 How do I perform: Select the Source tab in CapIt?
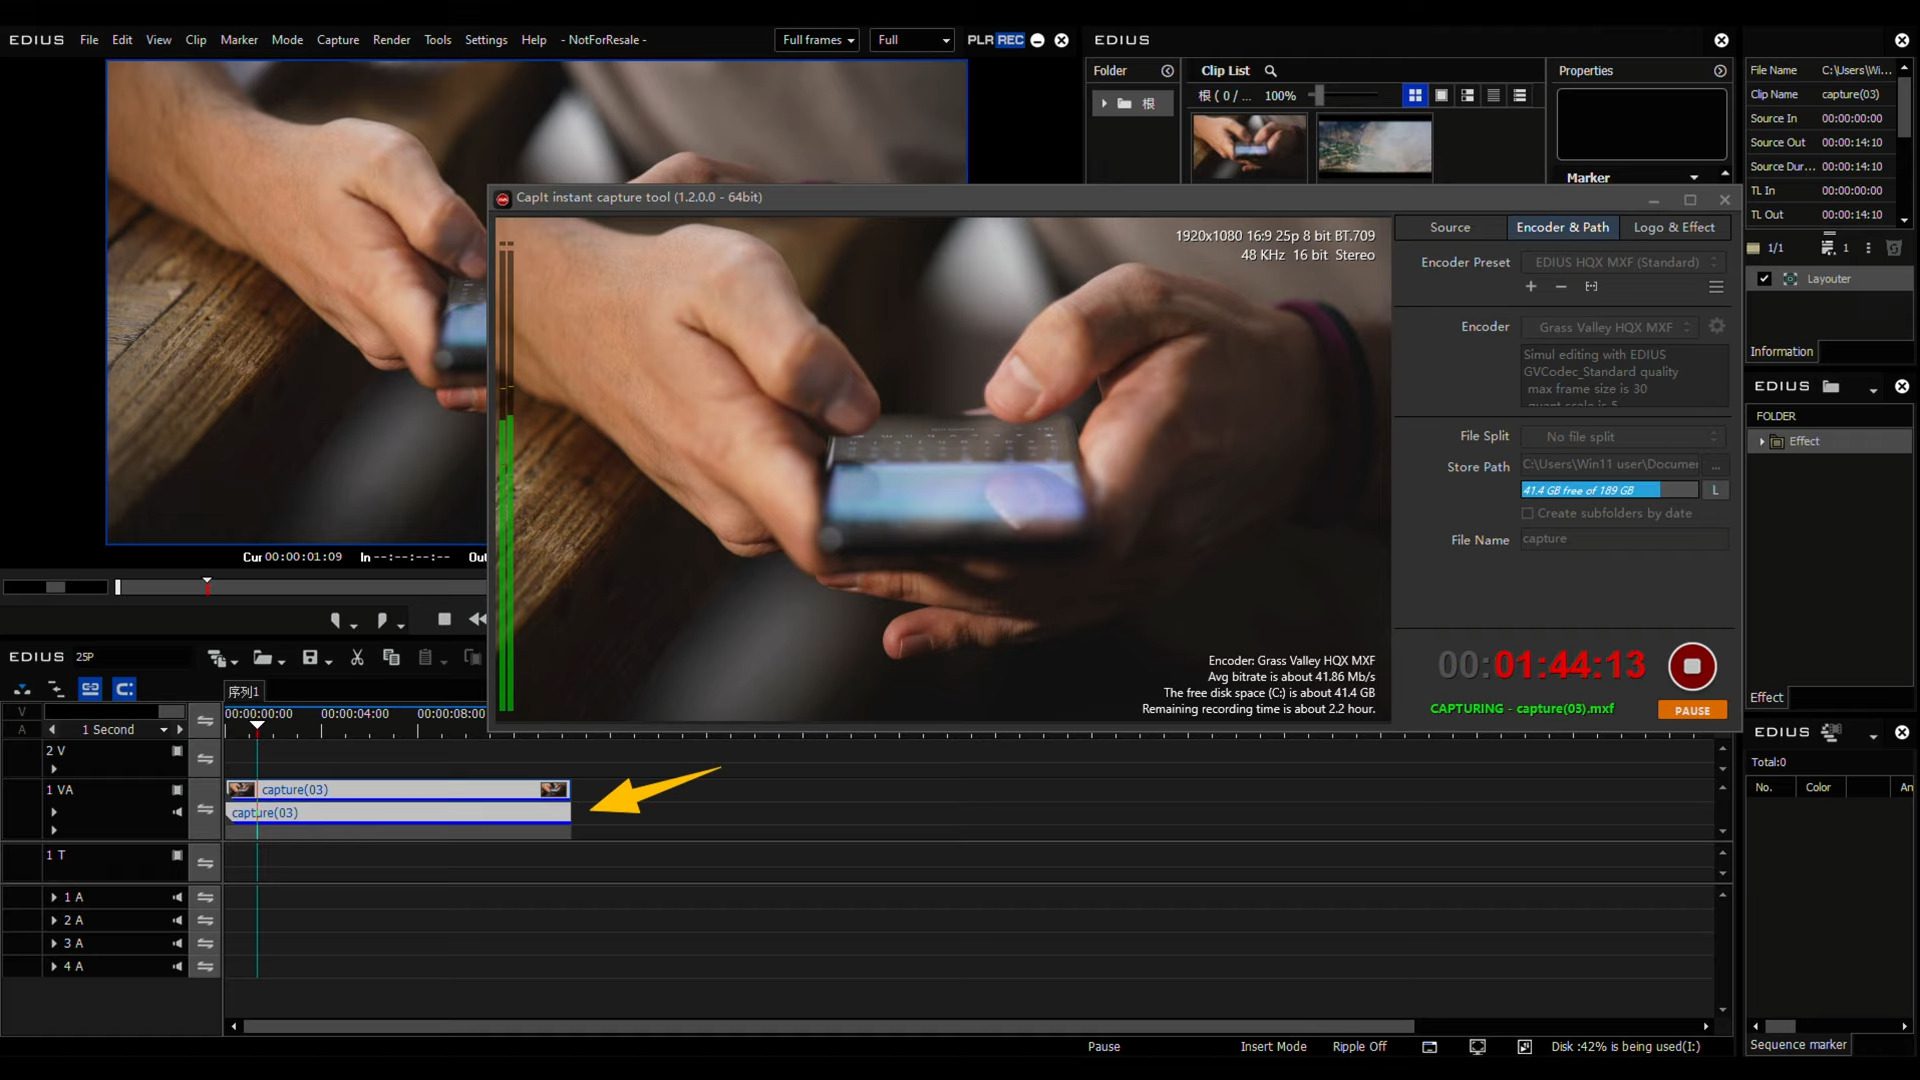point(1448,228)
